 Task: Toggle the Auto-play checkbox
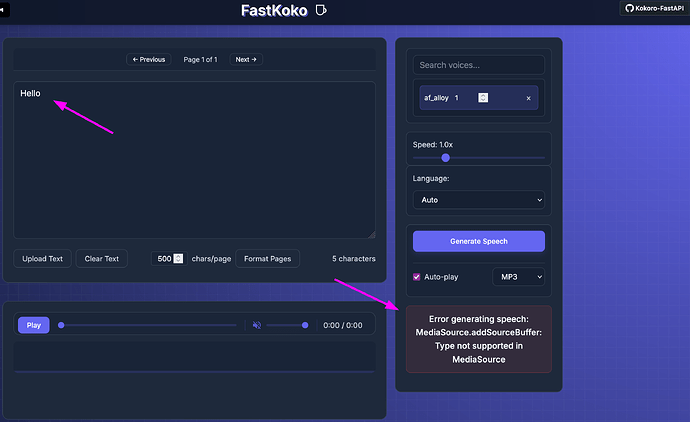(x=417, y=277)
